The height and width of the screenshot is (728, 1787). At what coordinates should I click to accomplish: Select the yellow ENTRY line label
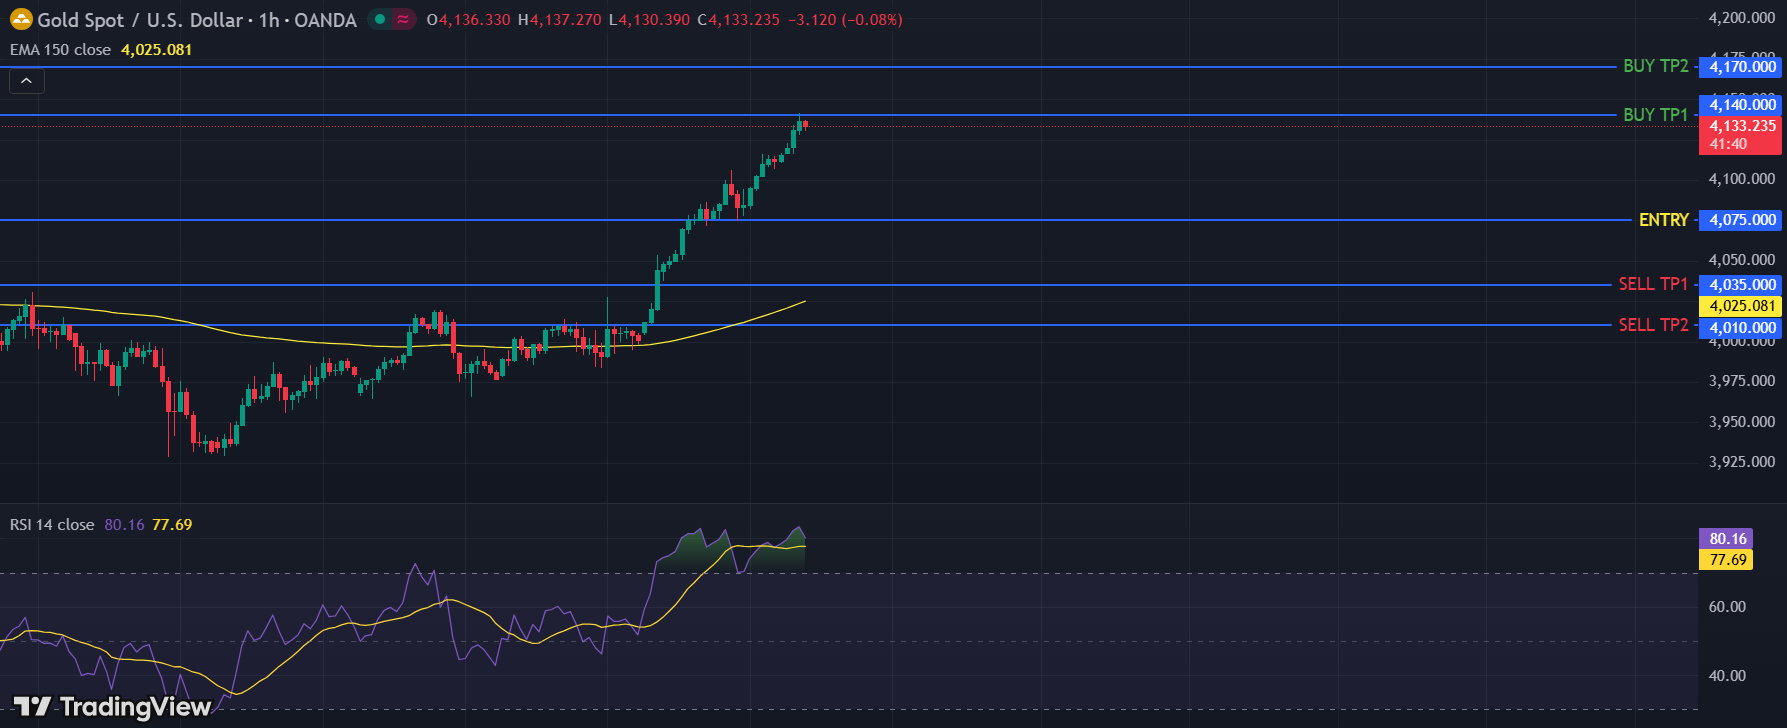[1663, 220]
